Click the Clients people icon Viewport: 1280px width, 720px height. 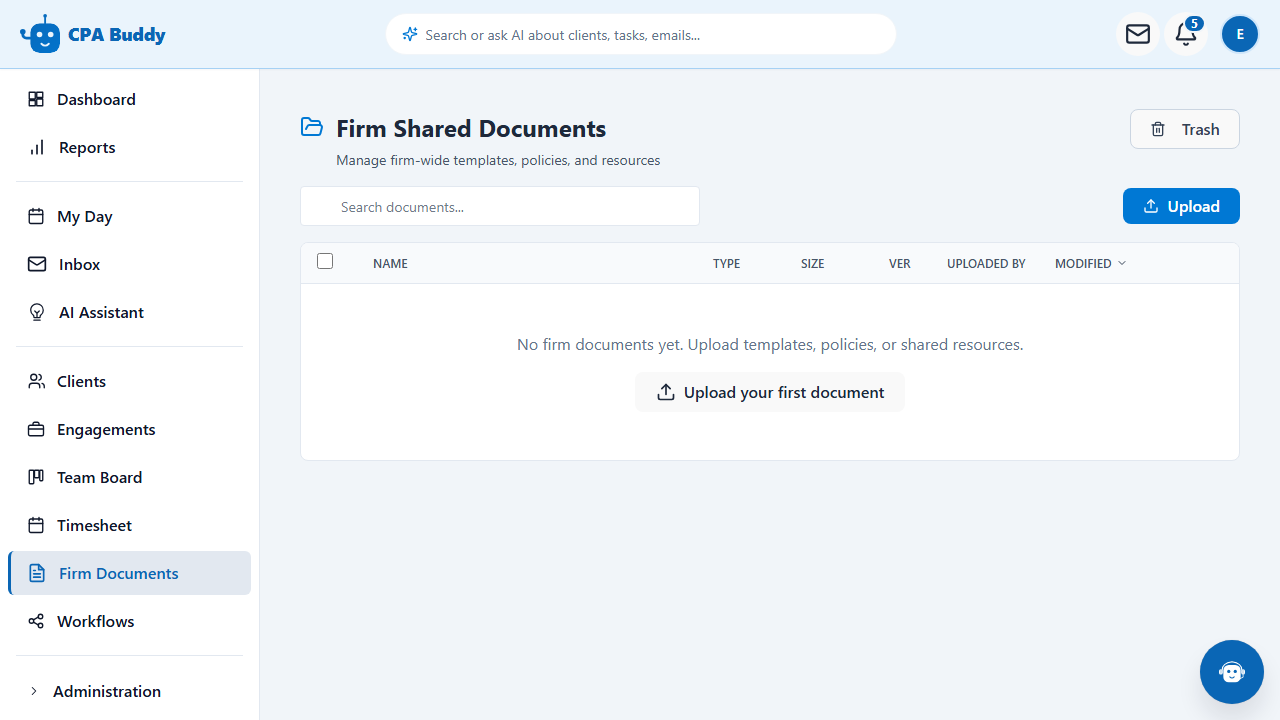tap(36, 381)
